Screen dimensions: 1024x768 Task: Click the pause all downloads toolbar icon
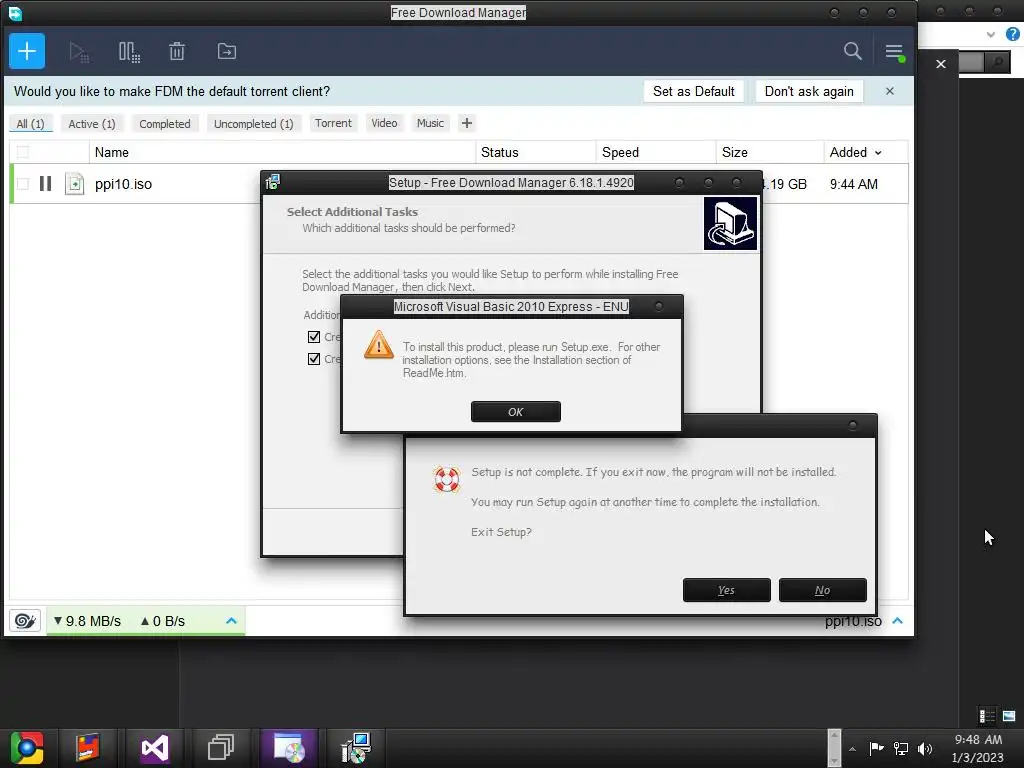[129, 52]
